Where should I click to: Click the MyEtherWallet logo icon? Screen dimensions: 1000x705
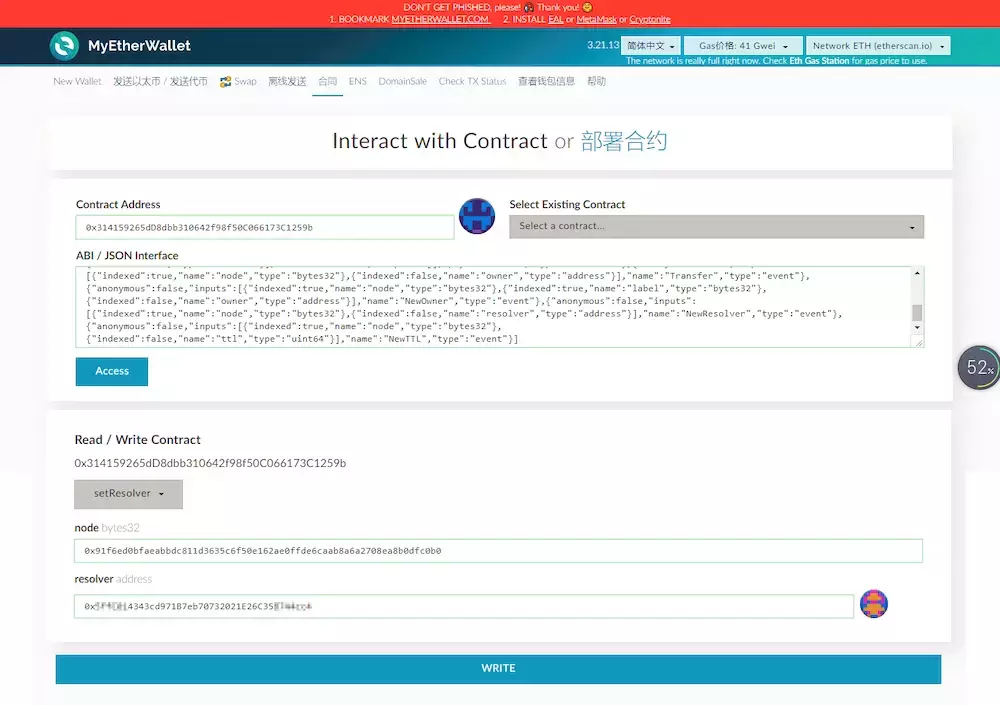(x=64, y=46)
